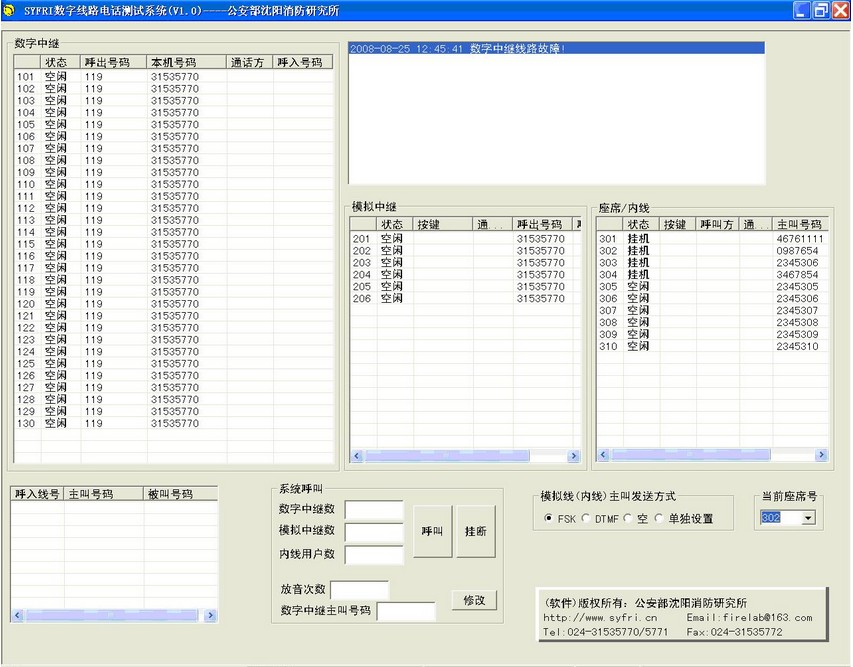This screenshot has width=853, height=667.
Task: Click the 呼入线号 table scrollbar left arrow
Action: pos(17,616)
